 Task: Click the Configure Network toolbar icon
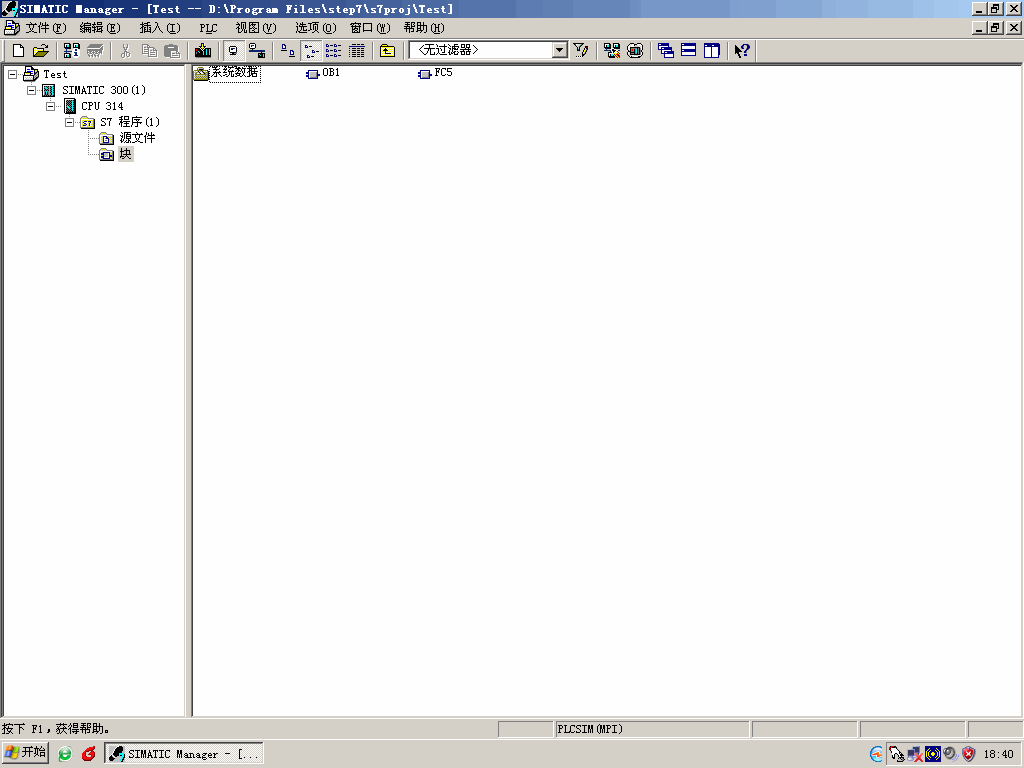612,50
